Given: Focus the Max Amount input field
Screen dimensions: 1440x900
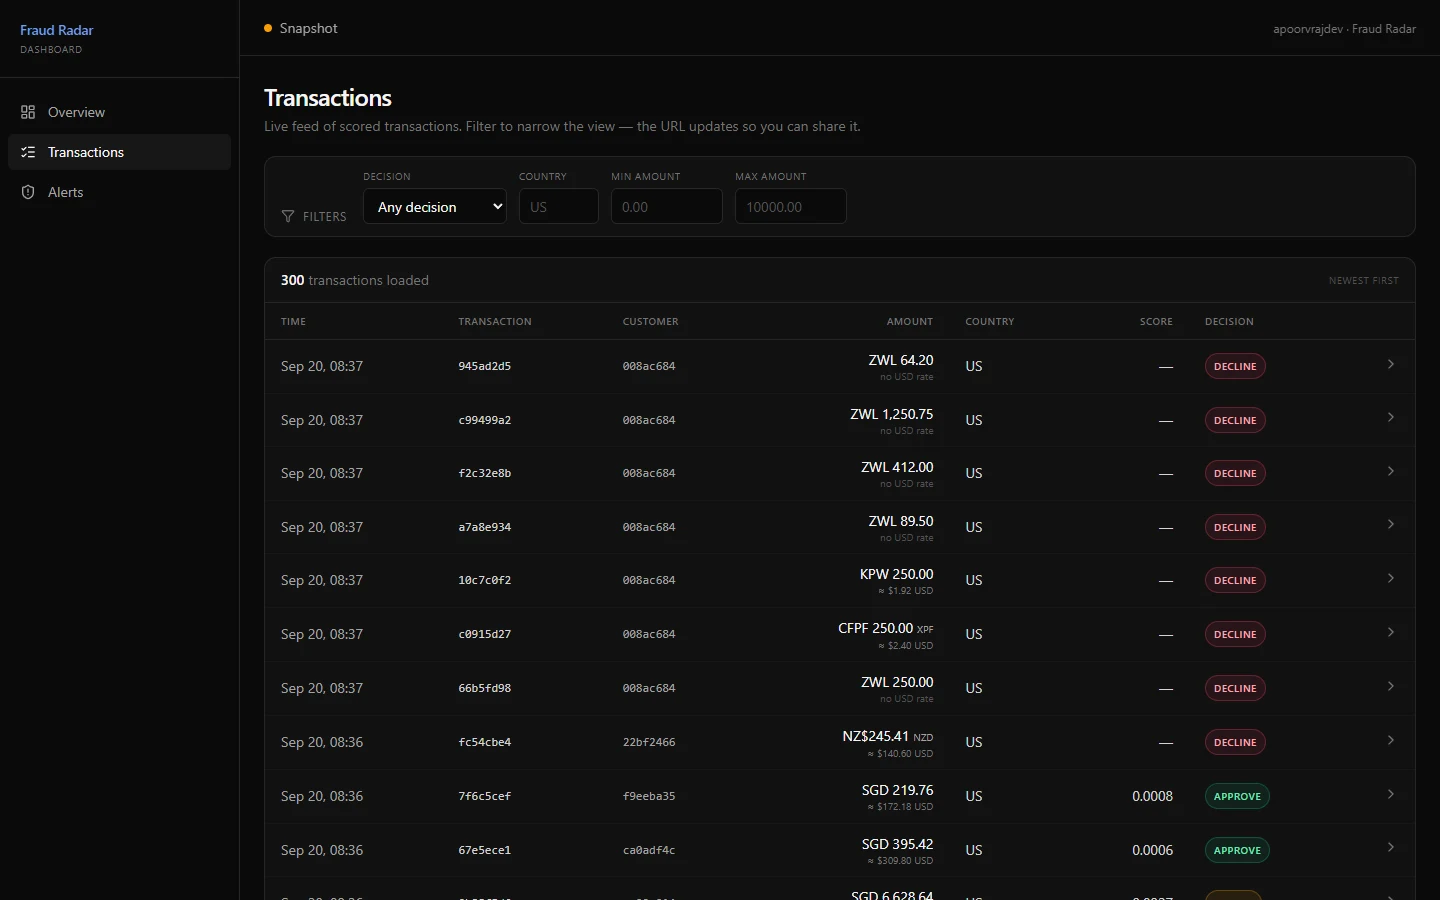Looking at the screenshot, I should click(791, 207).
